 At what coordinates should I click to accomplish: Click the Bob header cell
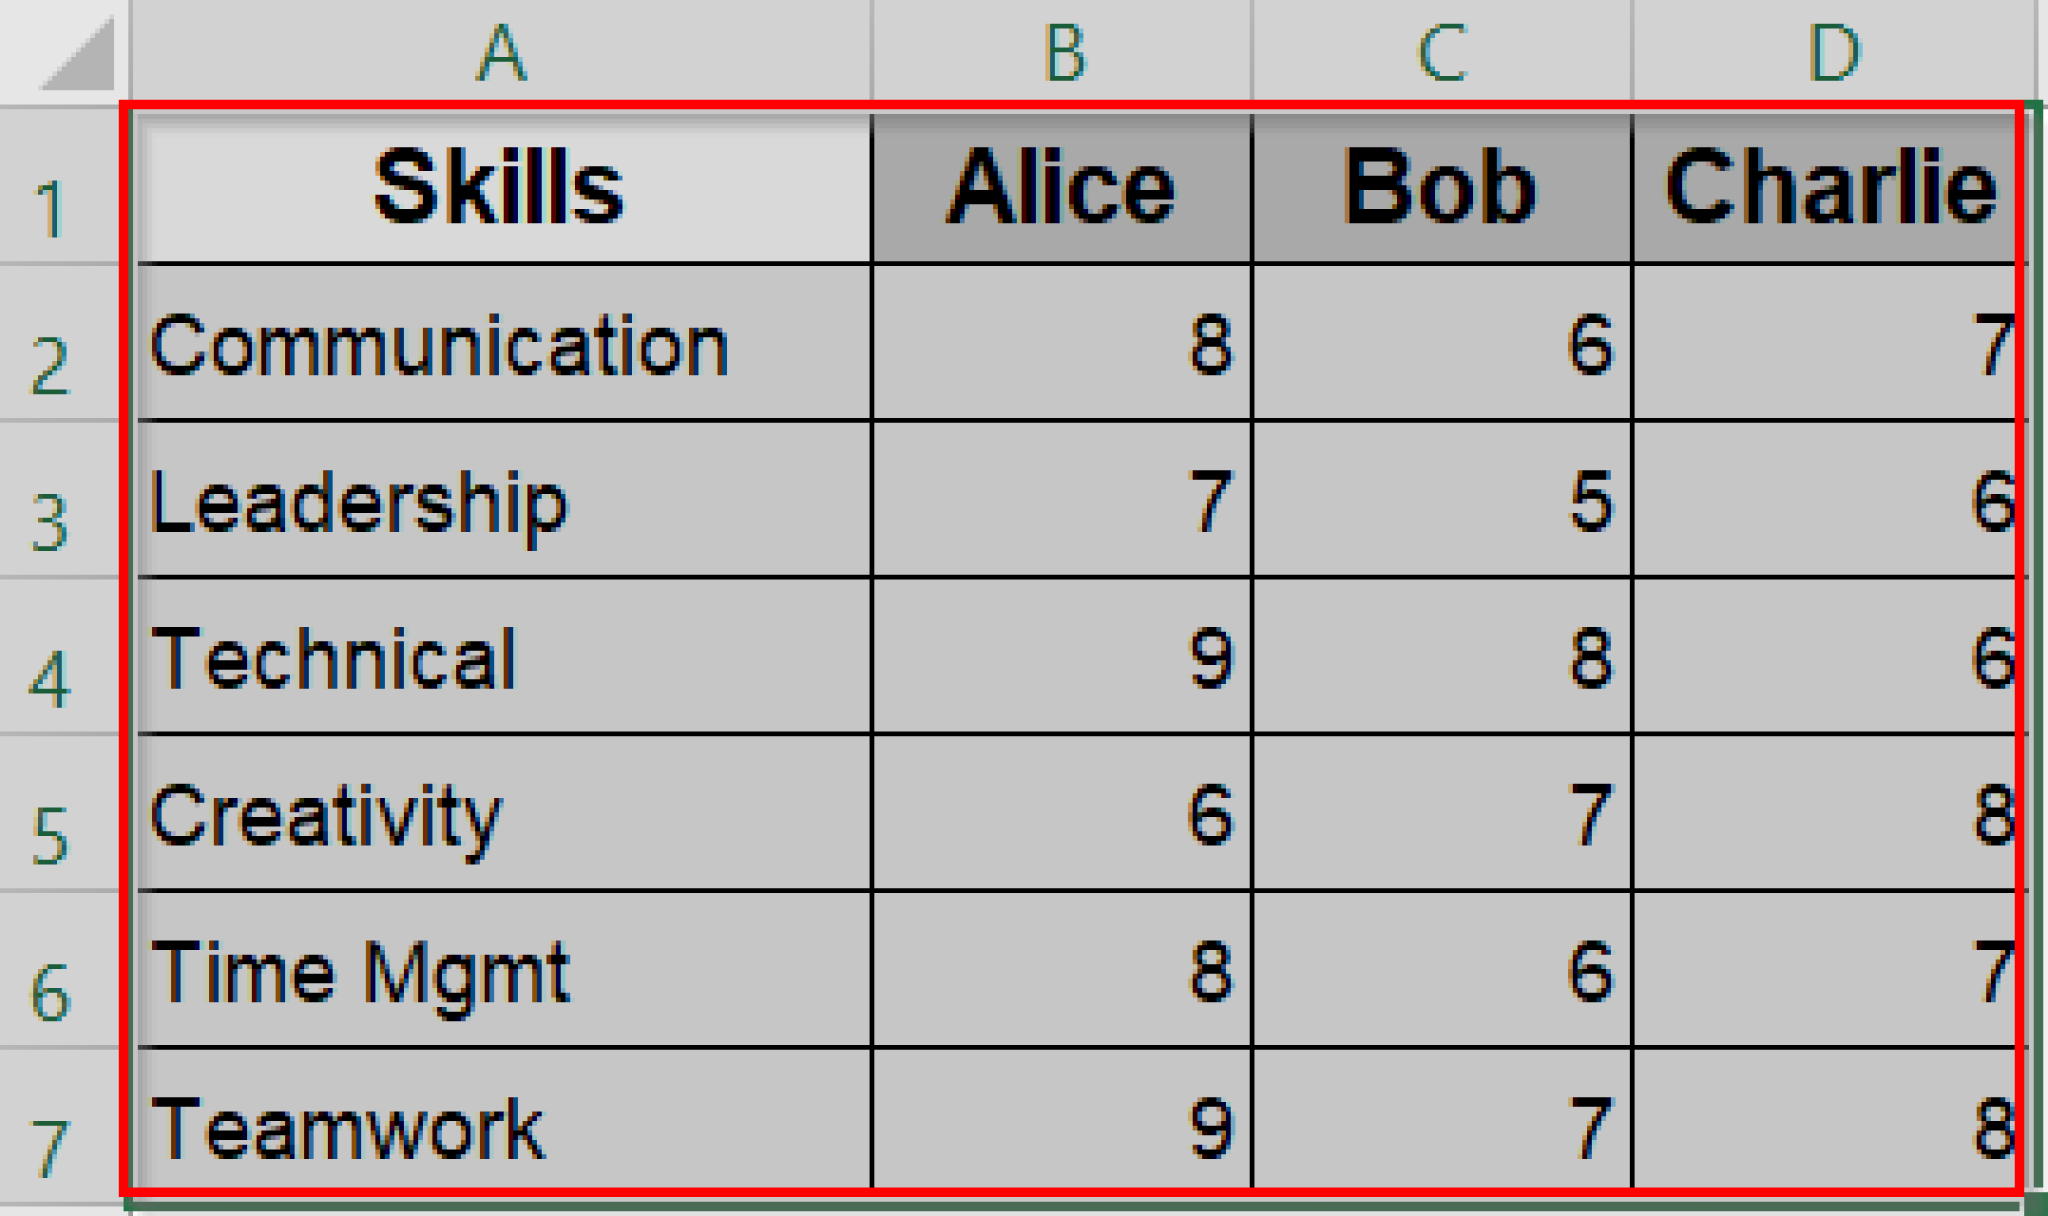tap(1440, 185)
